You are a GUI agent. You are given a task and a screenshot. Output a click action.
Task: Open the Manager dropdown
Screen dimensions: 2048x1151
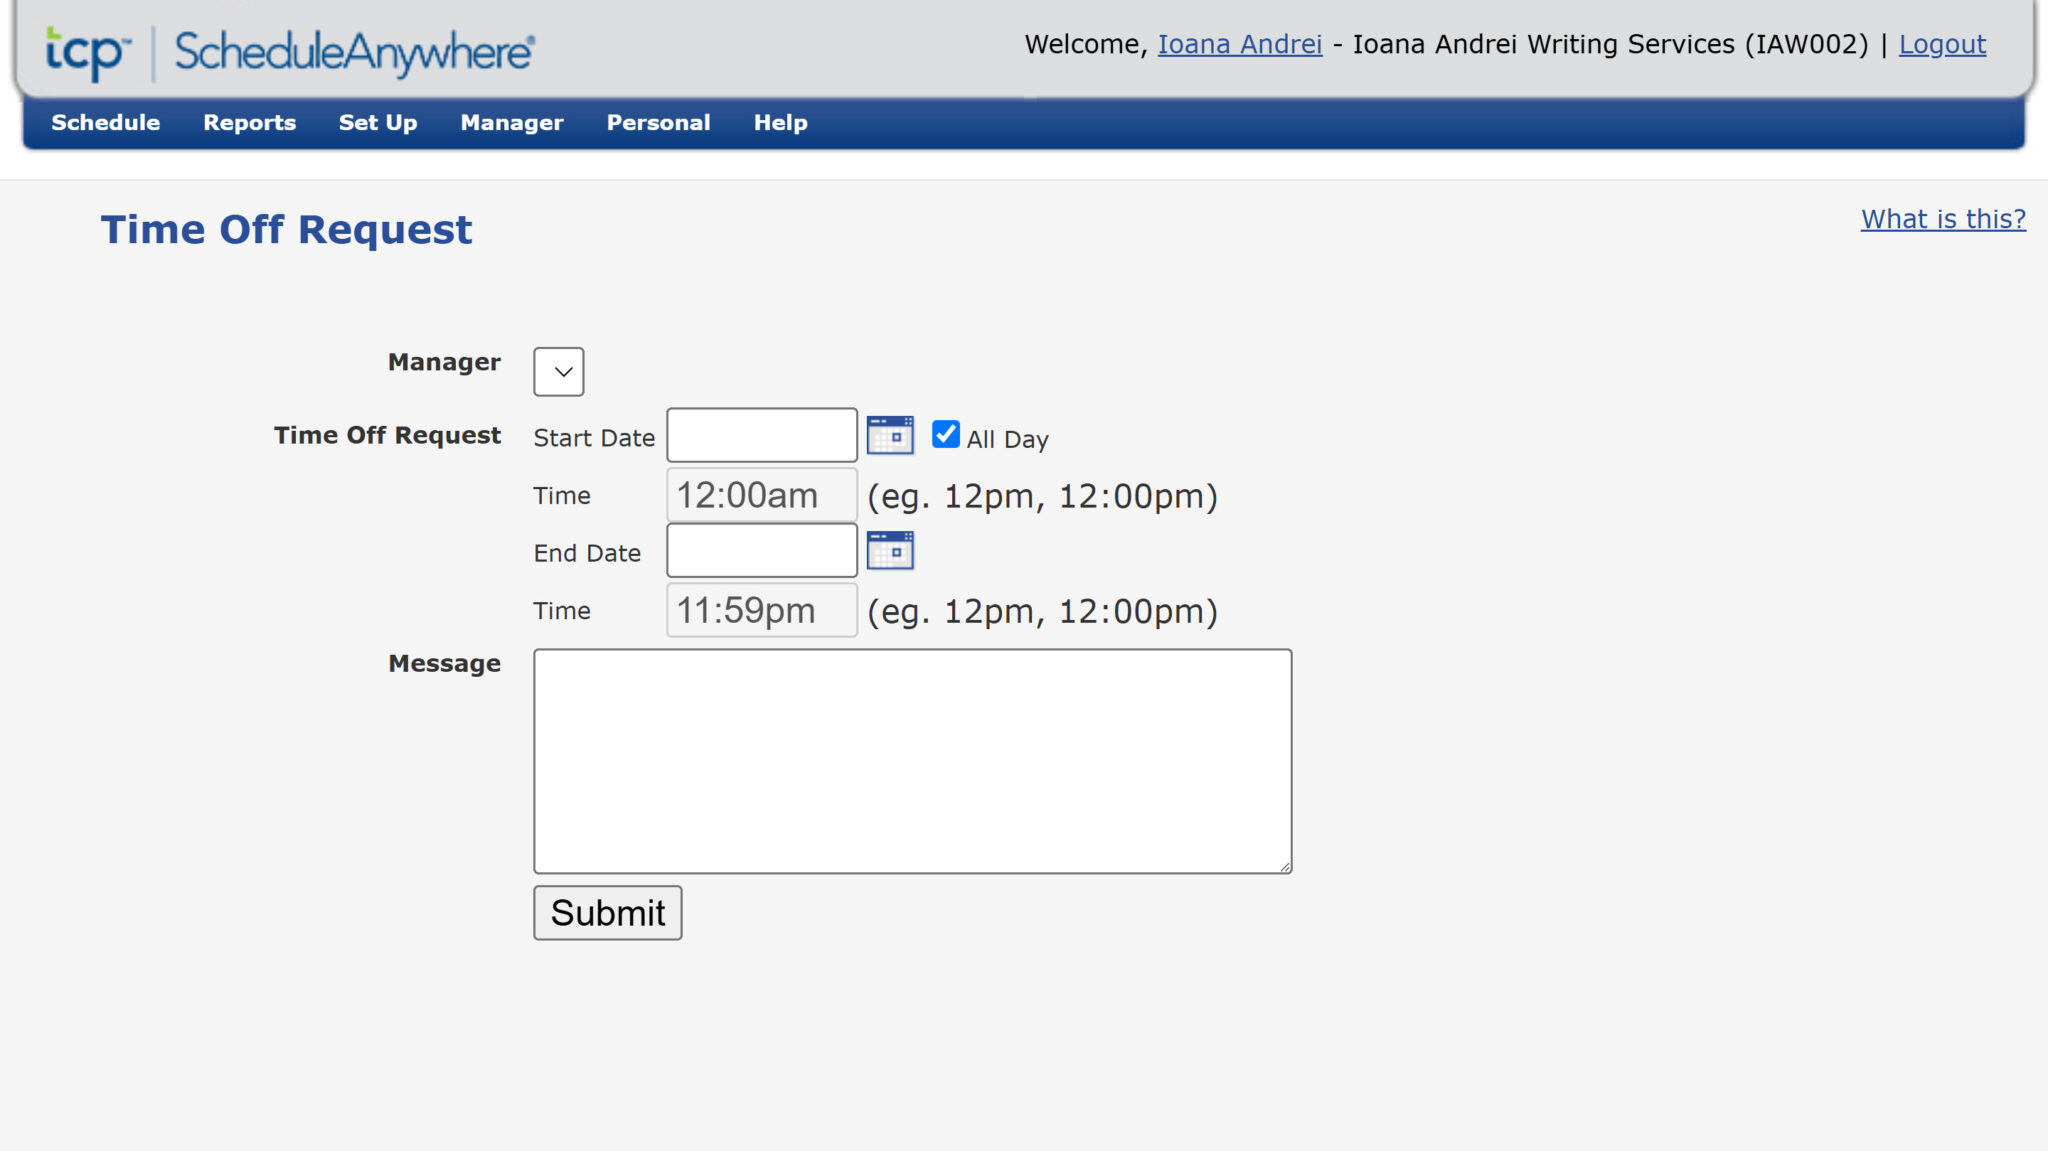pyautogui.click(x=557, y=370)
